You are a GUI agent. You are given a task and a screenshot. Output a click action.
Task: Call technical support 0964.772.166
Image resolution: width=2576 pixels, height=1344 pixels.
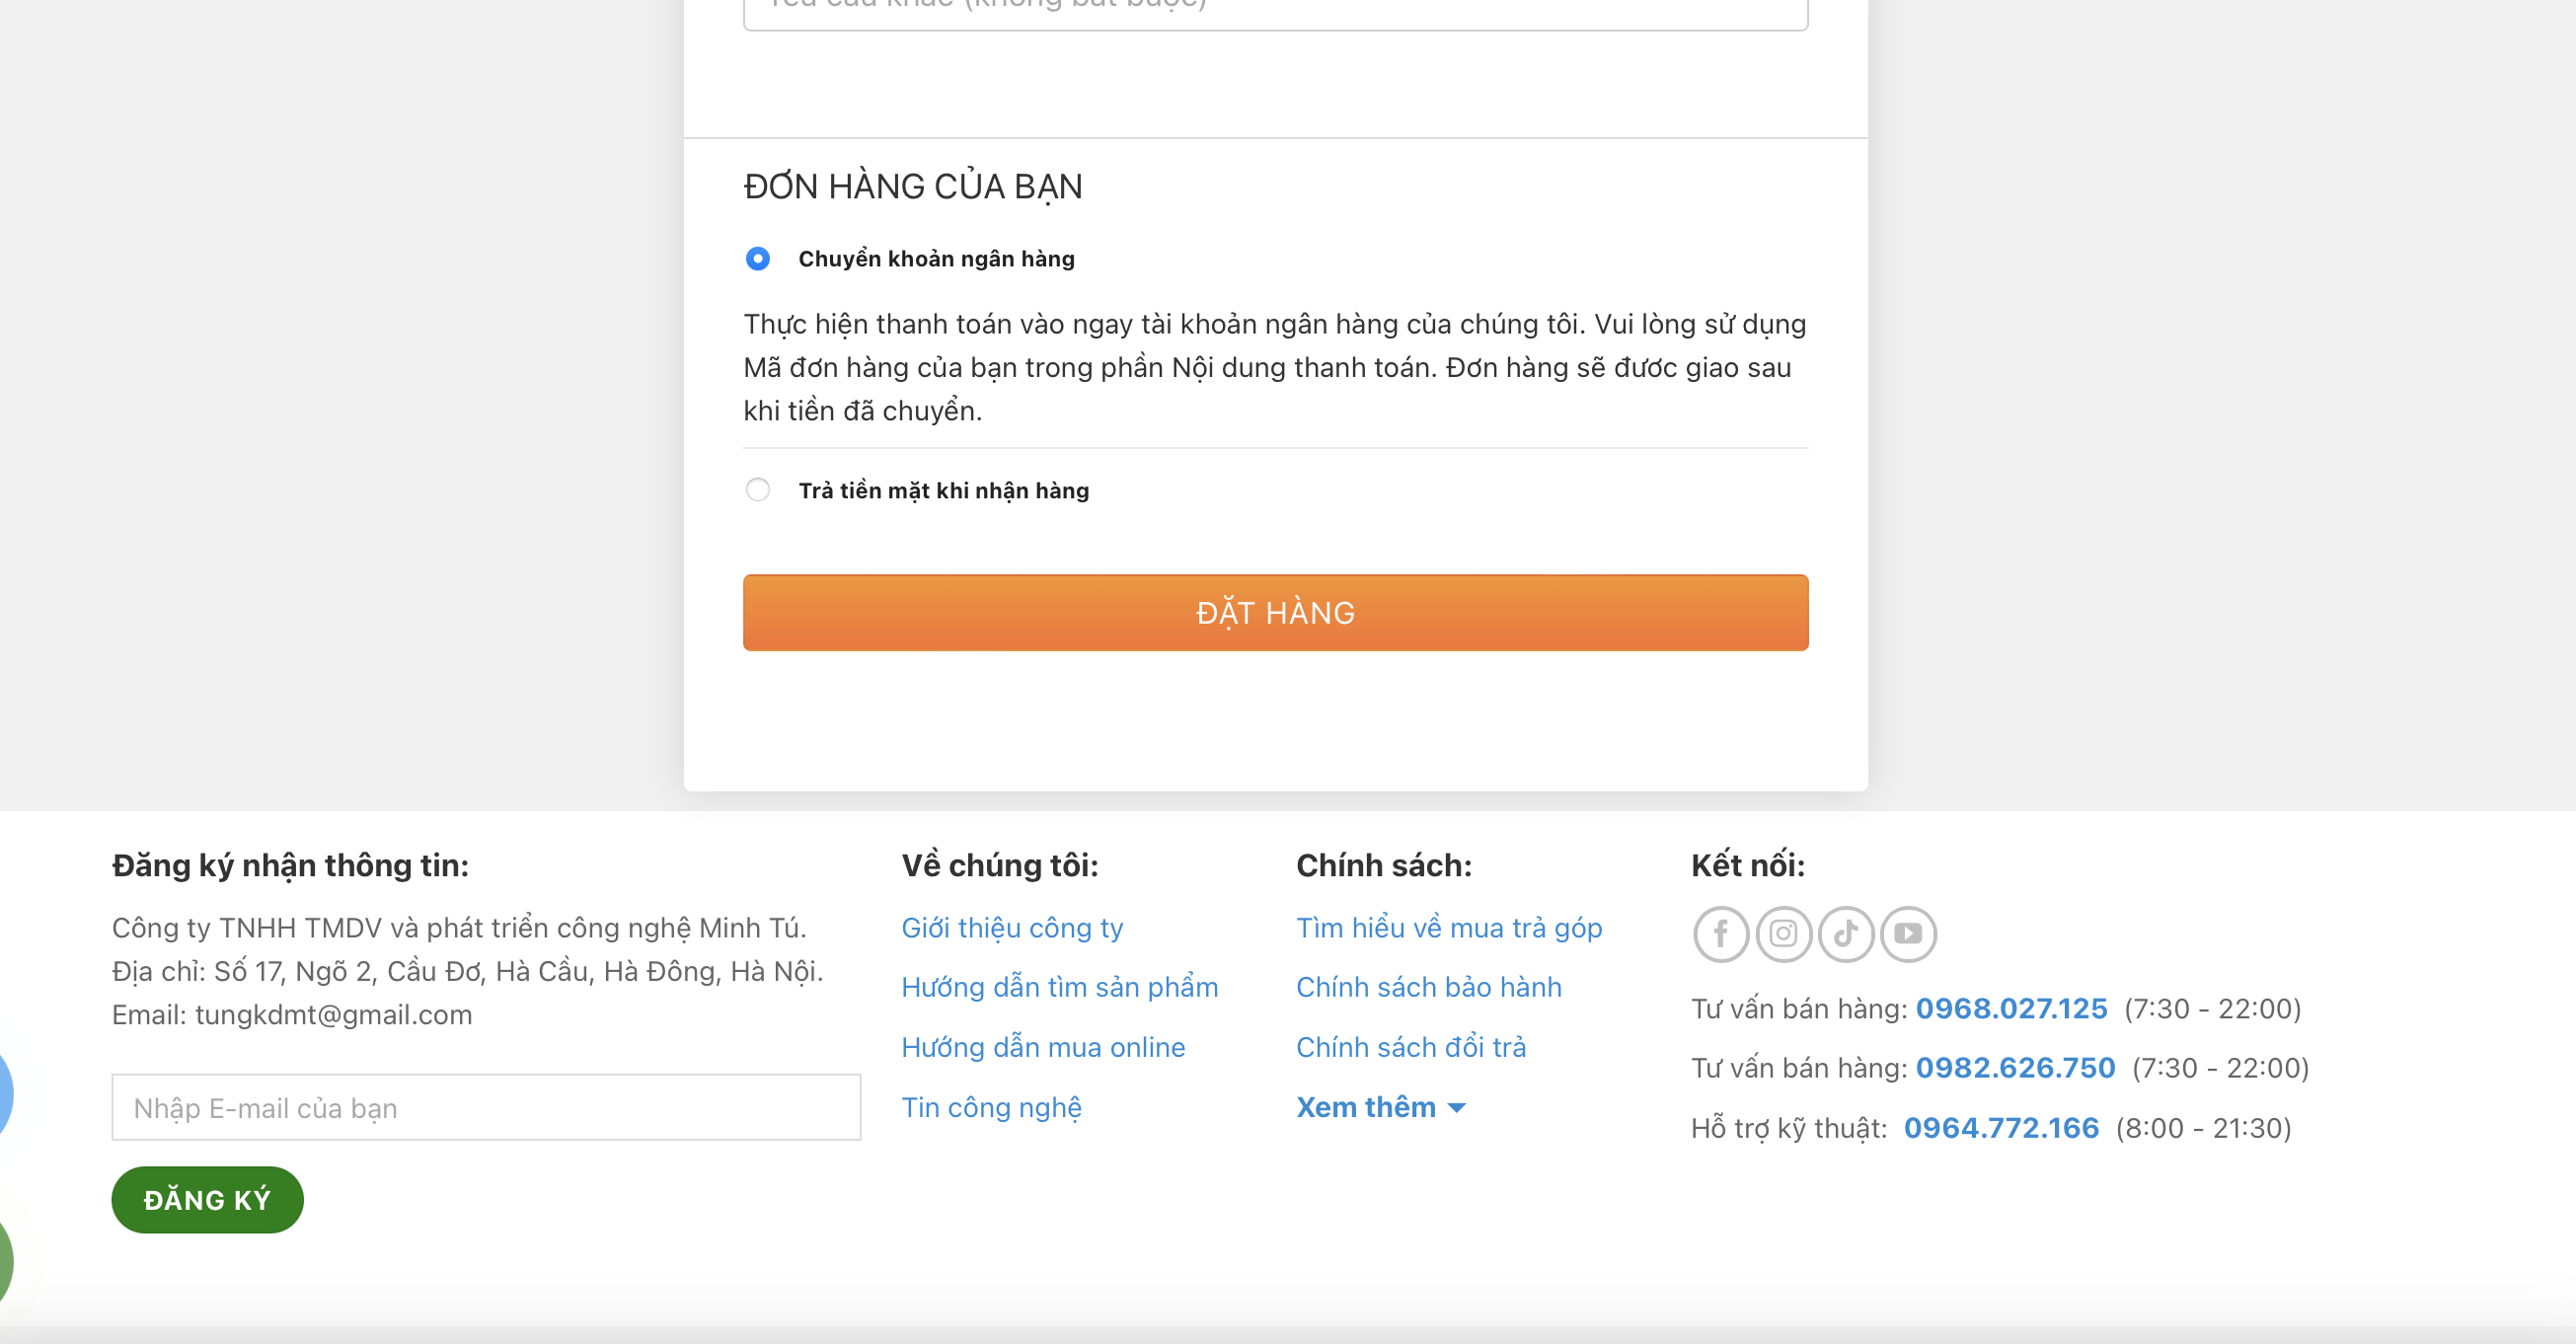2001,1128
